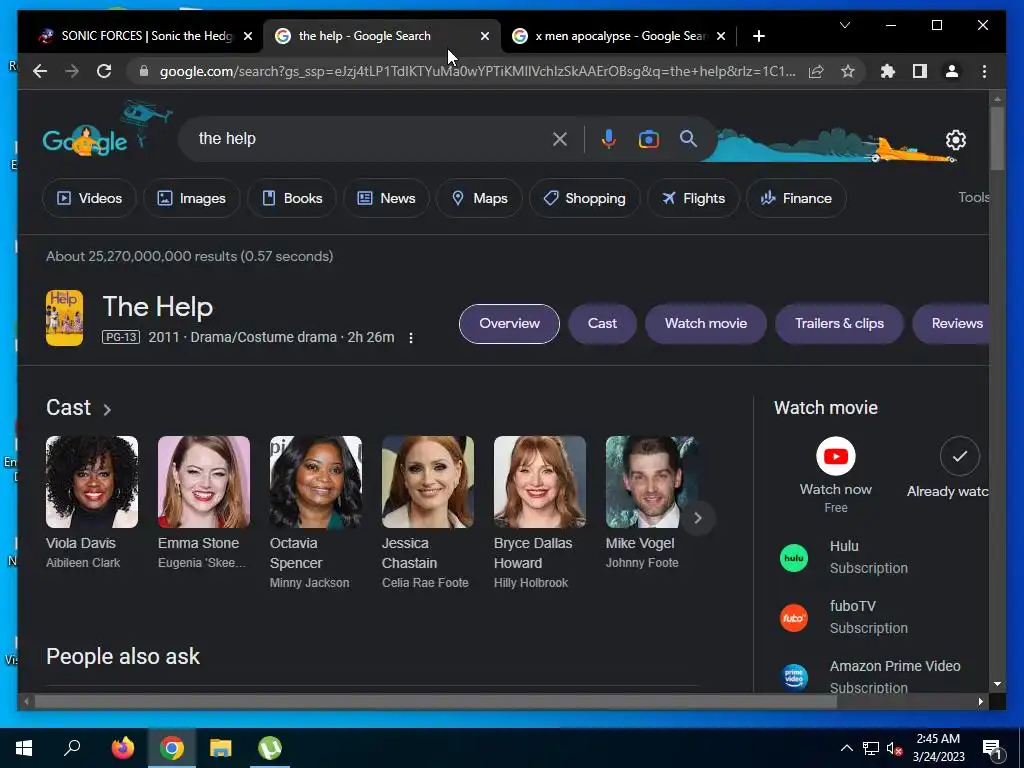Screen dimensions: 1024x768
Task: Search by image with the camera icon
Action: coord(648,139)
